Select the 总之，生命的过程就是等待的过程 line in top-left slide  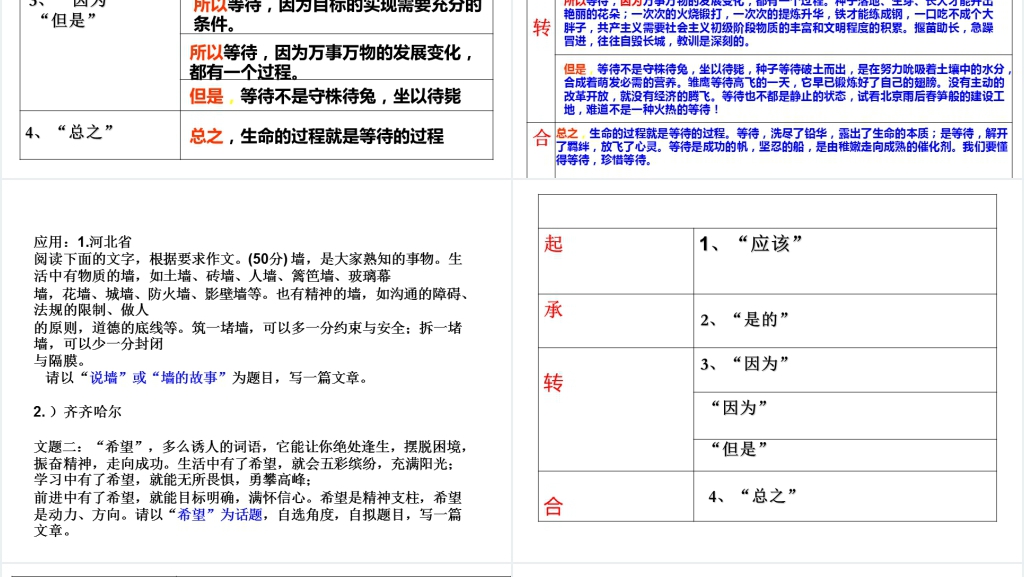[316, 136]
